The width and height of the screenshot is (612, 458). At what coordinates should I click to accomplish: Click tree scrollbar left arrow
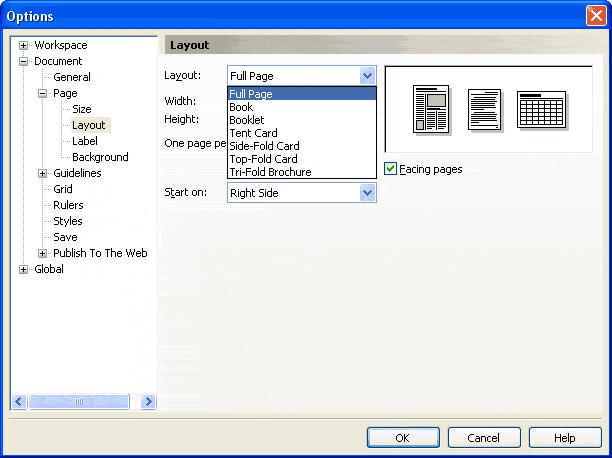click(x=19, y=401)
